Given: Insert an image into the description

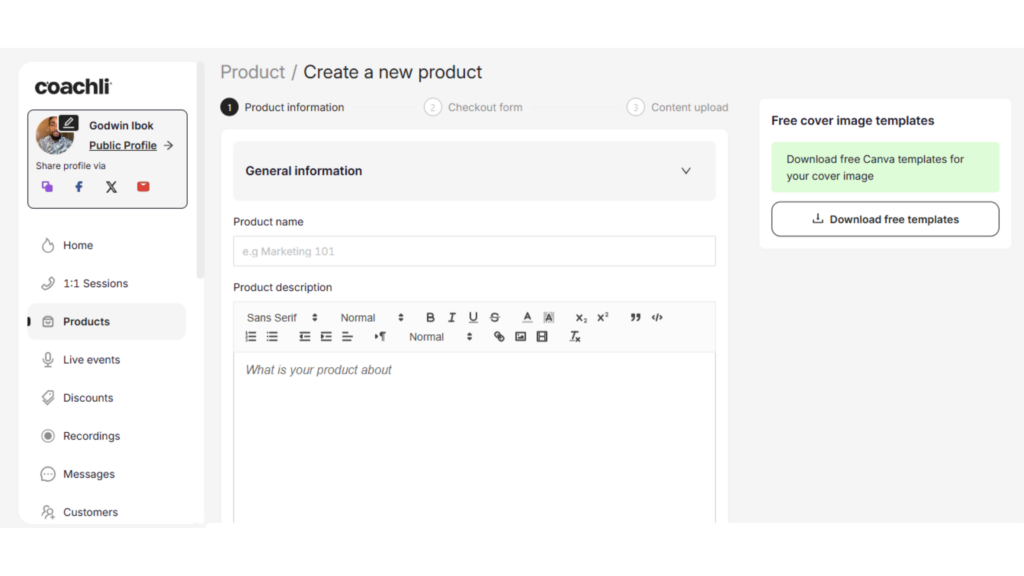Looking at the screenshot, I should (x=520, y=337).
